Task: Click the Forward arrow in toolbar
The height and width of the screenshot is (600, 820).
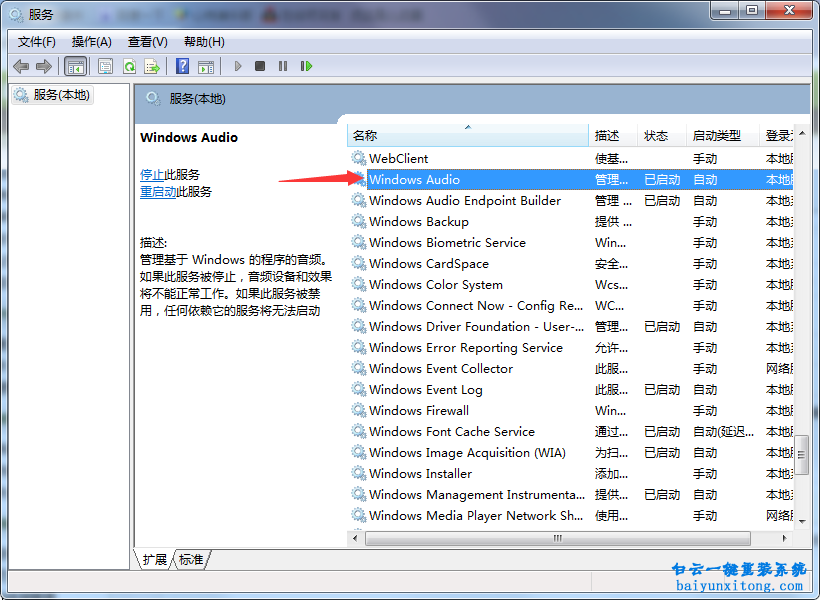Action: pos(44,66)
